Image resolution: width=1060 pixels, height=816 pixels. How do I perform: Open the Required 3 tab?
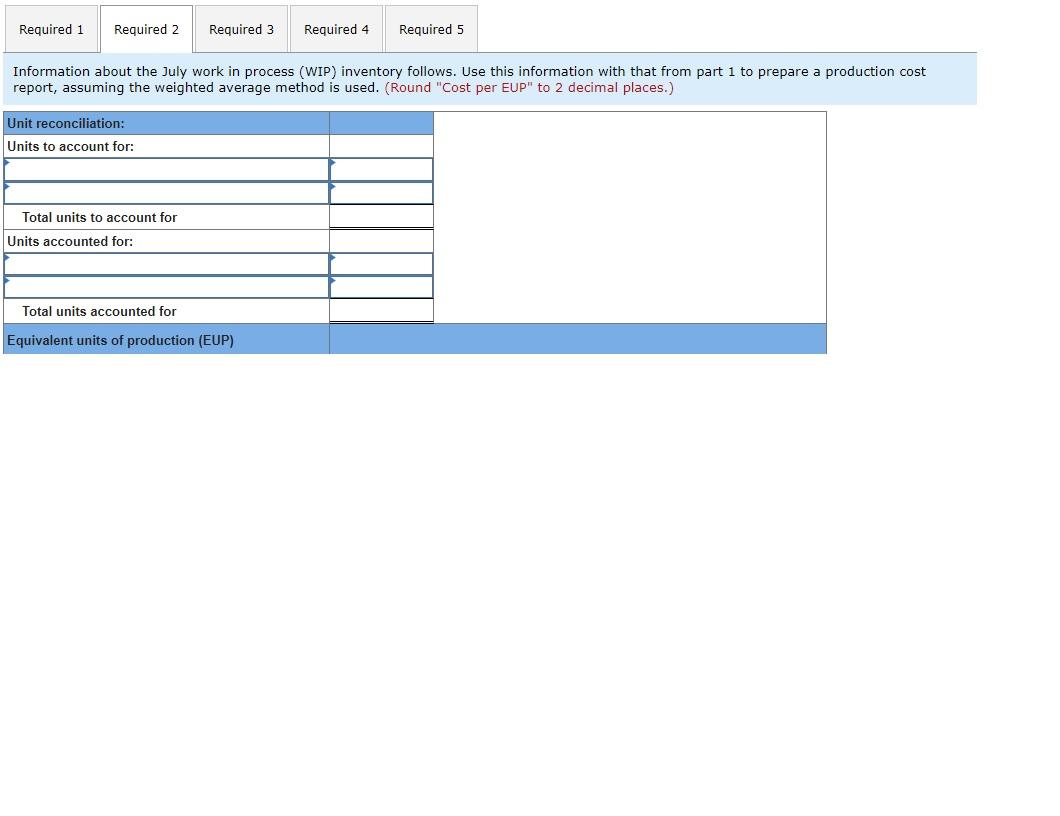(x=241, y=29)
